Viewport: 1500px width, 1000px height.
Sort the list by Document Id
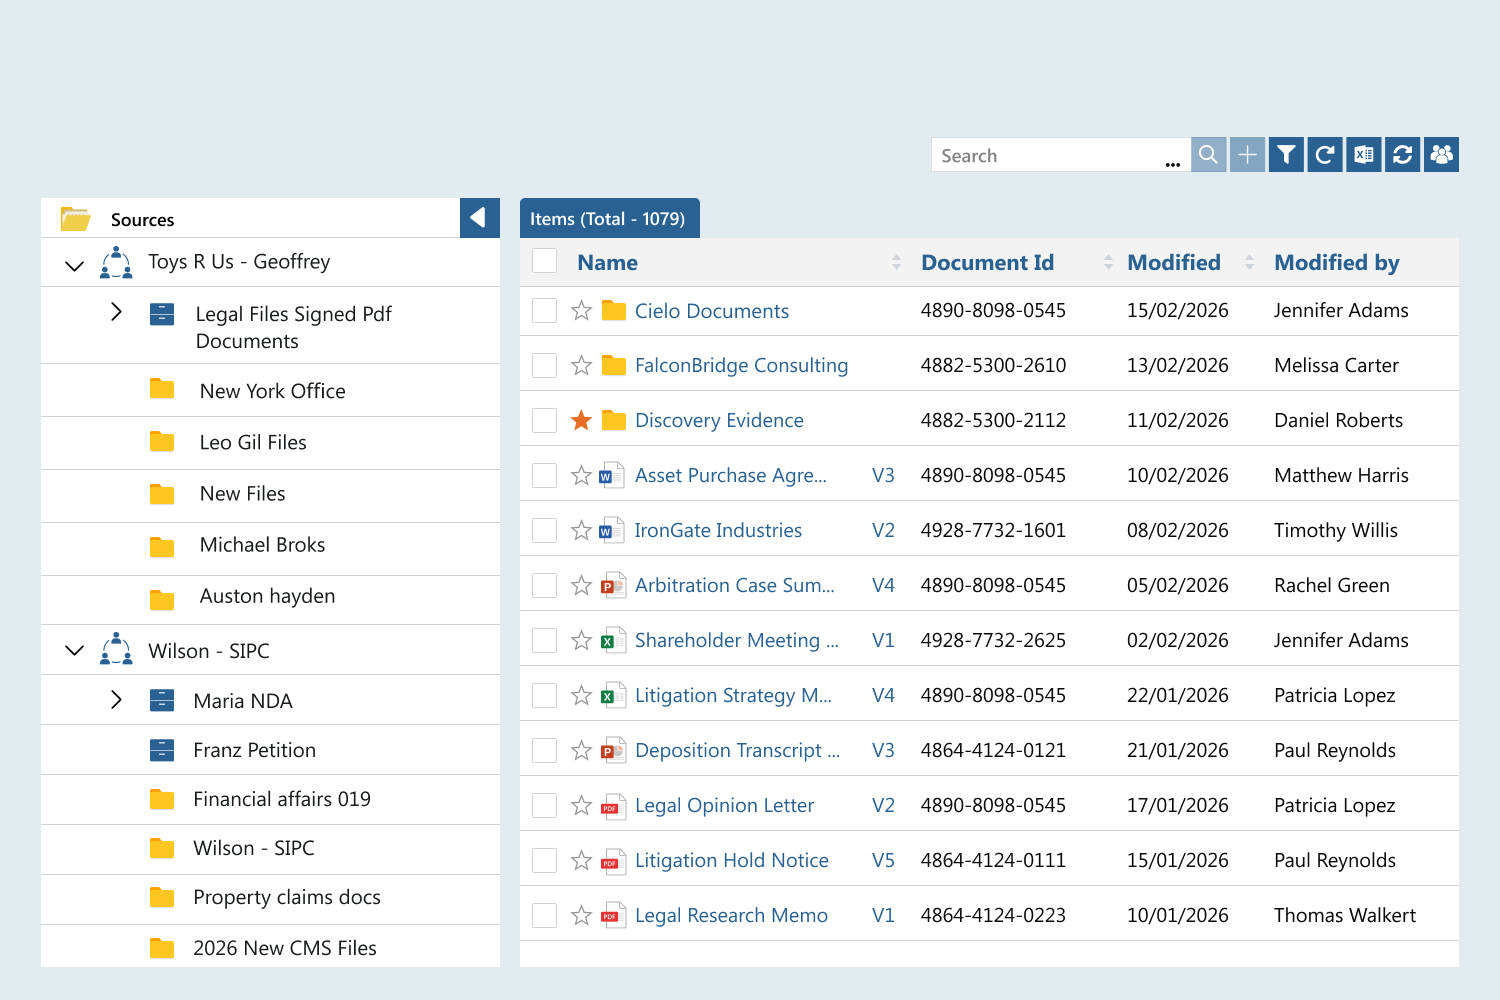[x=988, y=262]
